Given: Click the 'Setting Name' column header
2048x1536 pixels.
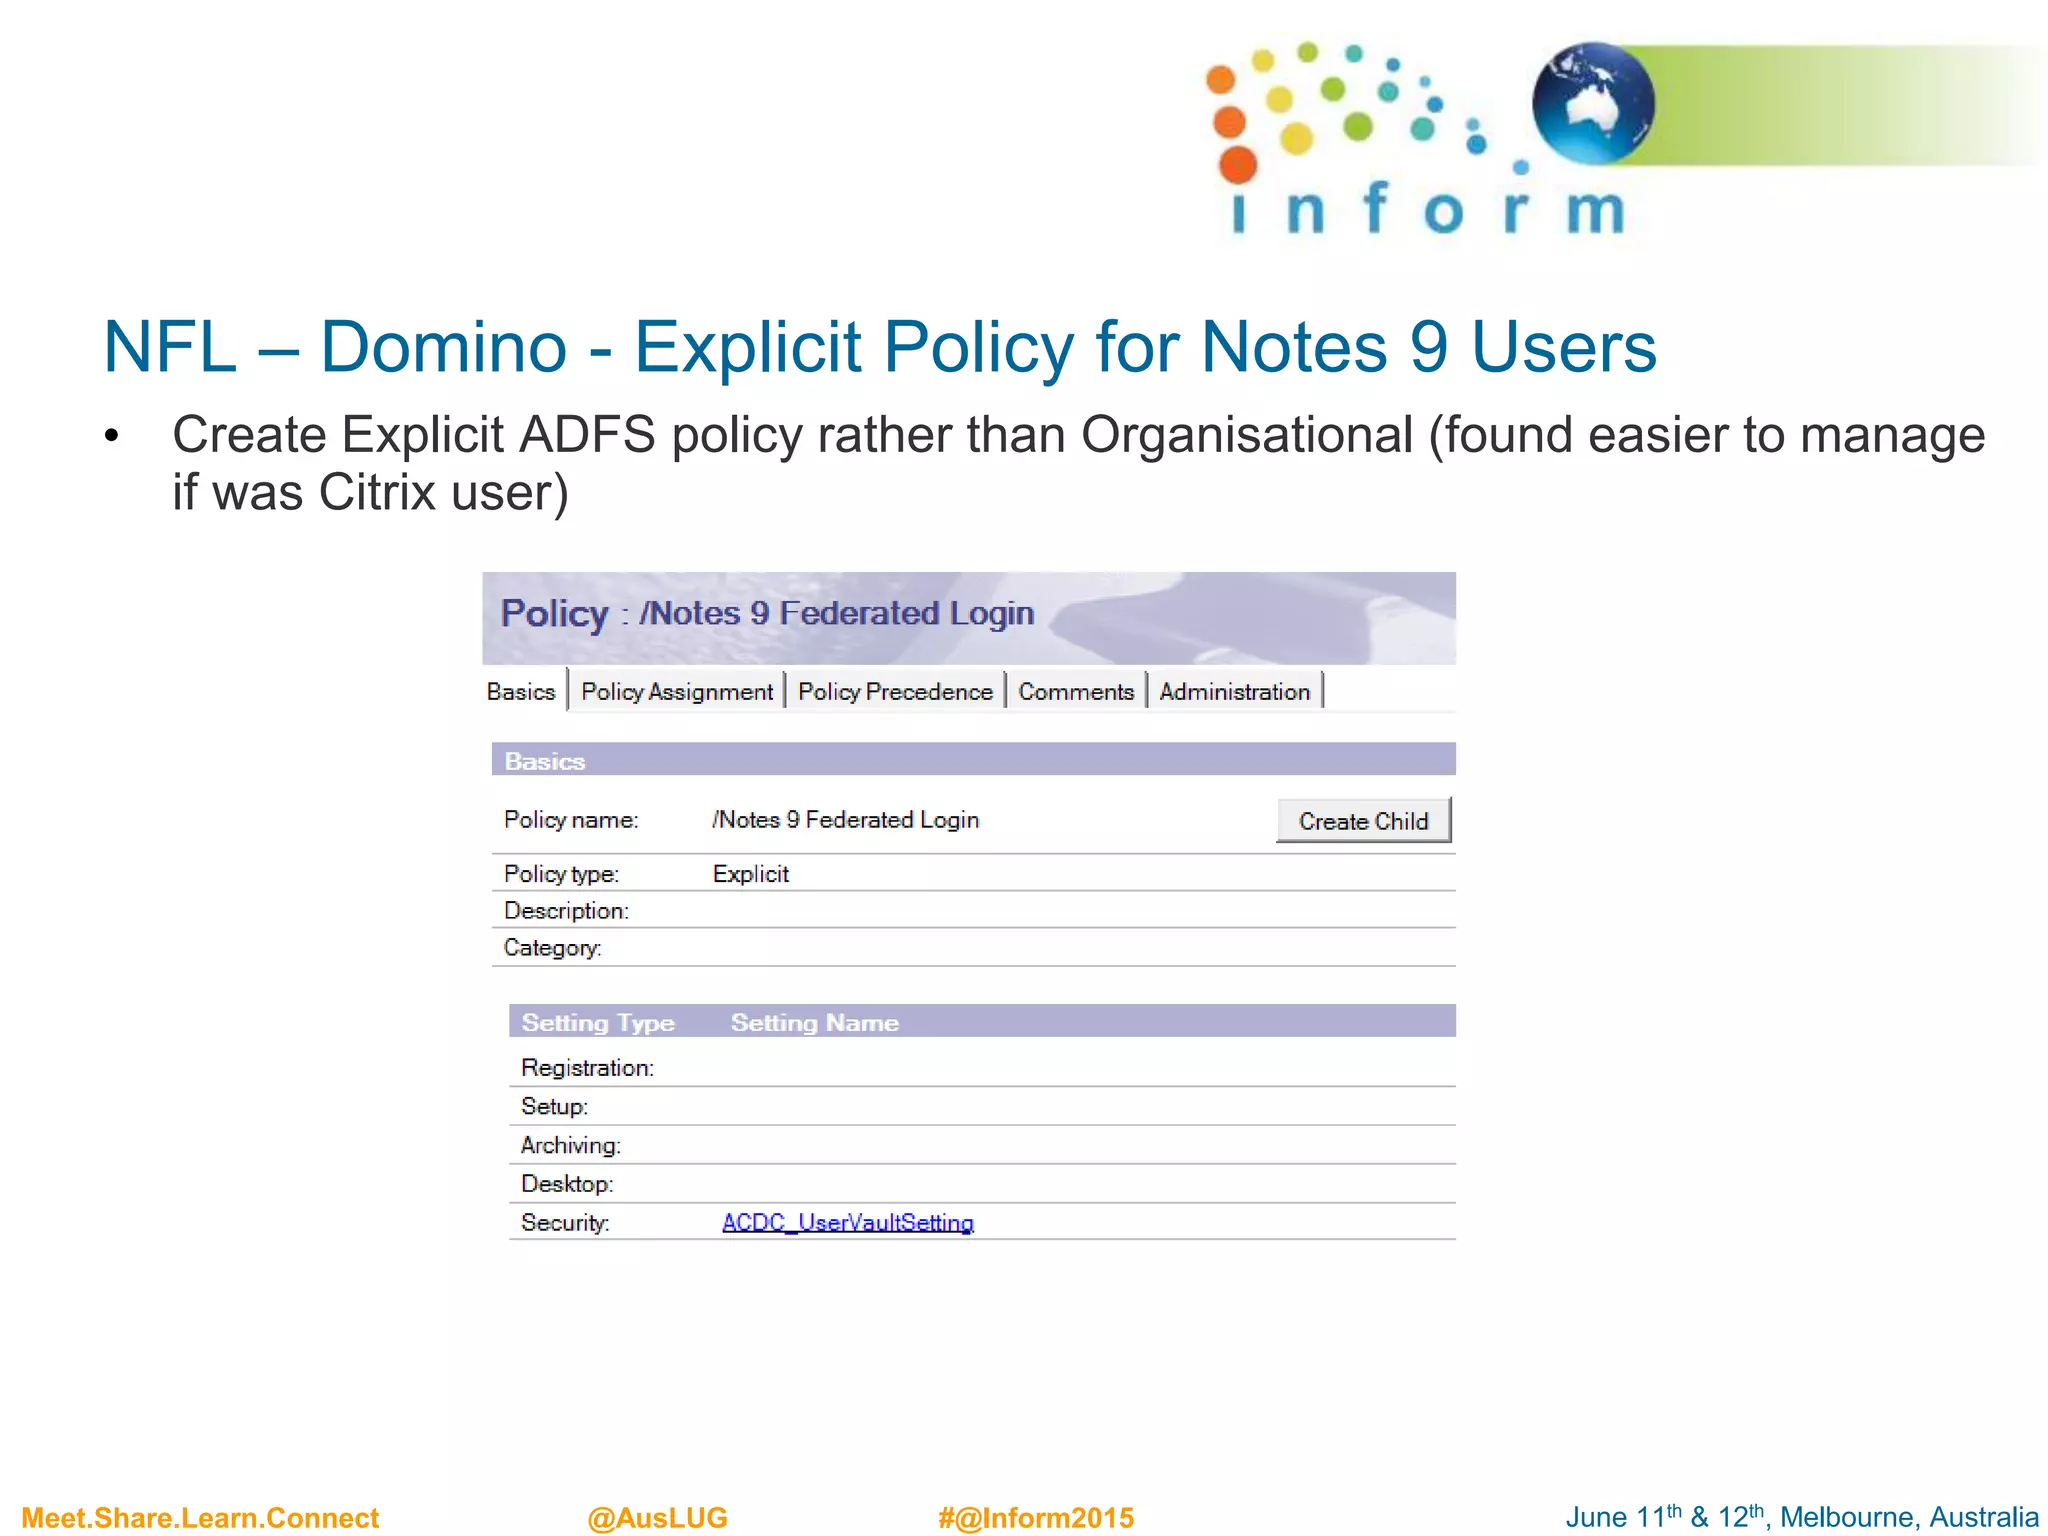Looking at the screenshot, I should [815, 1022].
